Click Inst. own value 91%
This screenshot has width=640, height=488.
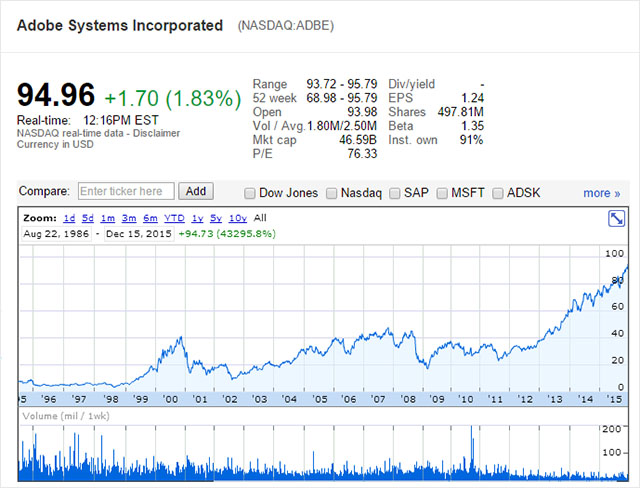pos(471,140)
